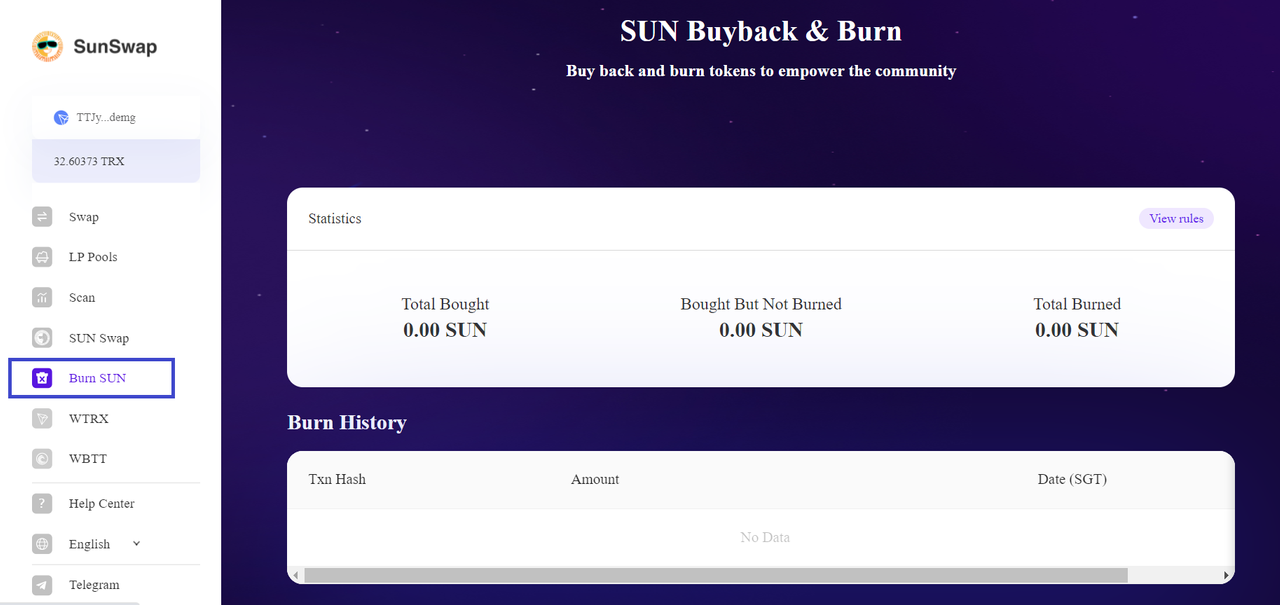Click the SUN Swap icon
The height and width of the screenshot is (605, 1280).
pos(42,338)
